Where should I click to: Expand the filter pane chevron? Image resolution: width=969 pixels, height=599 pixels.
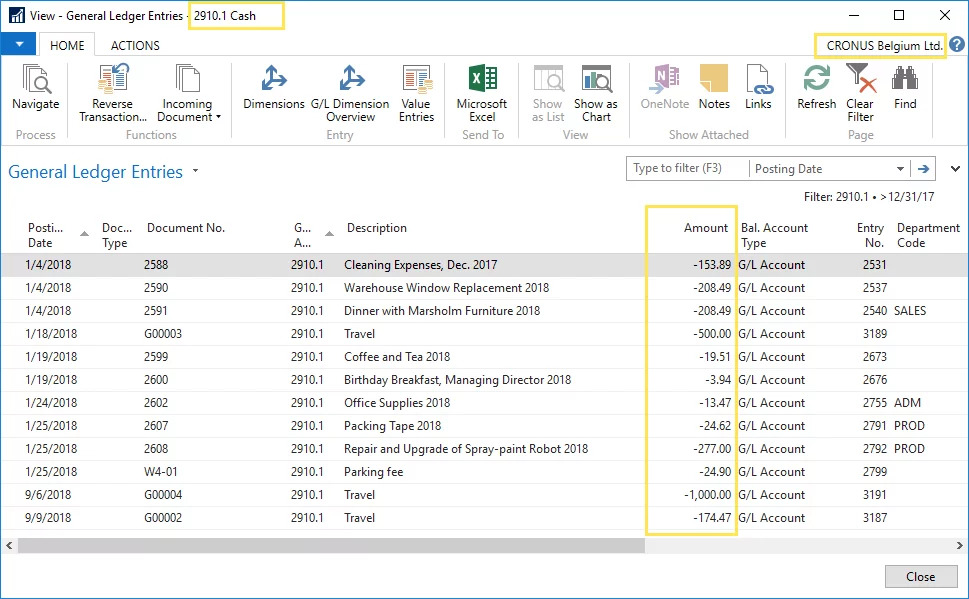point(955,169)
